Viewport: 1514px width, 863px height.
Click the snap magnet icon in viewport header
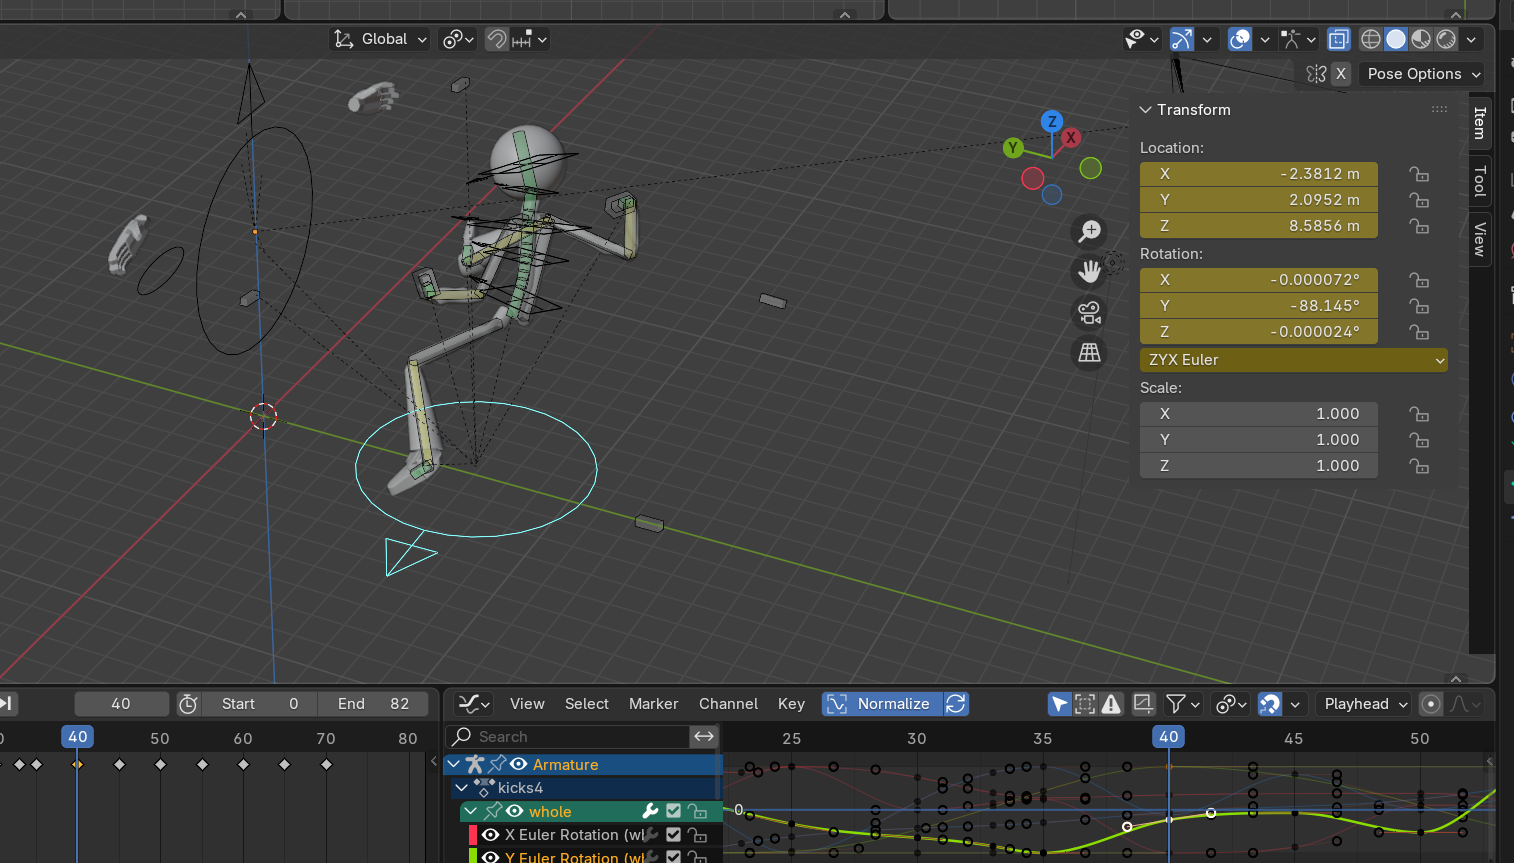pyautogui.click(x=497, y=39)
